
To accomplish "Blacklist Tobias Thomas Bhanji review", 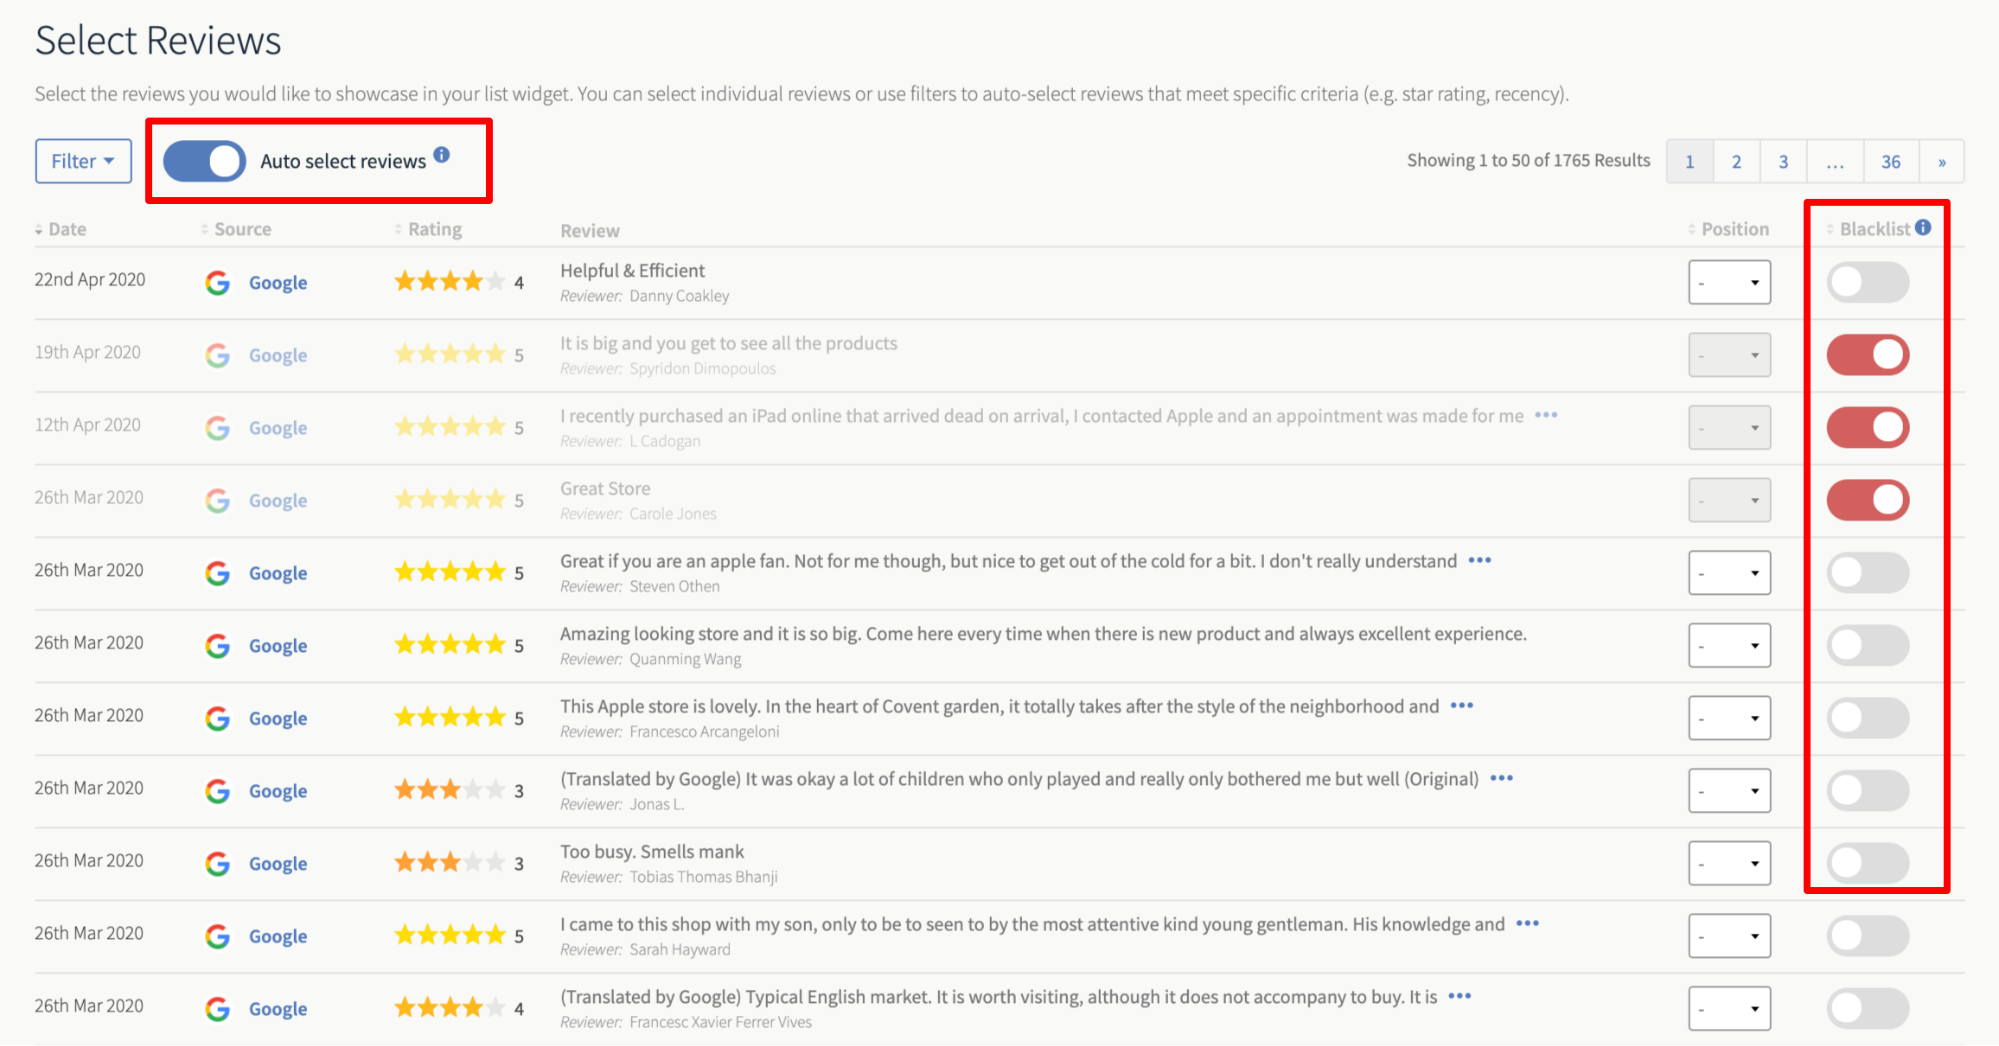I will [x=1868, y=863].
